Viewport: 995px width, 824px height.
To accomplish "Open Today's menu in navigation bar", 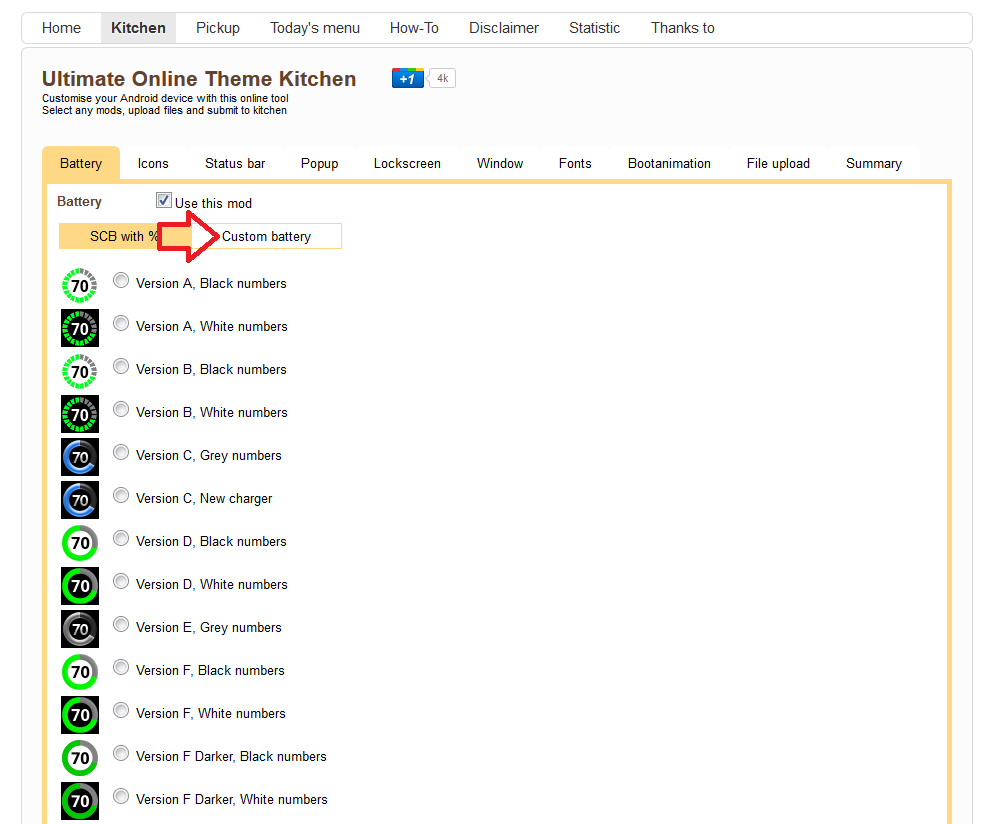I will coord(314,28).
